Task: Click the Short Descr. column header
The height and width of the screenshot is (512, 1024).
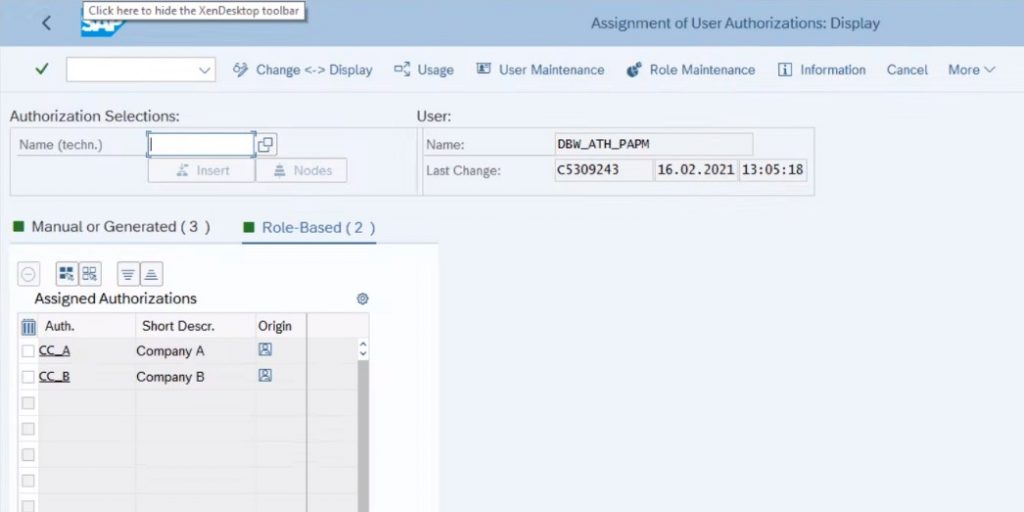Action: click(195, 326)
